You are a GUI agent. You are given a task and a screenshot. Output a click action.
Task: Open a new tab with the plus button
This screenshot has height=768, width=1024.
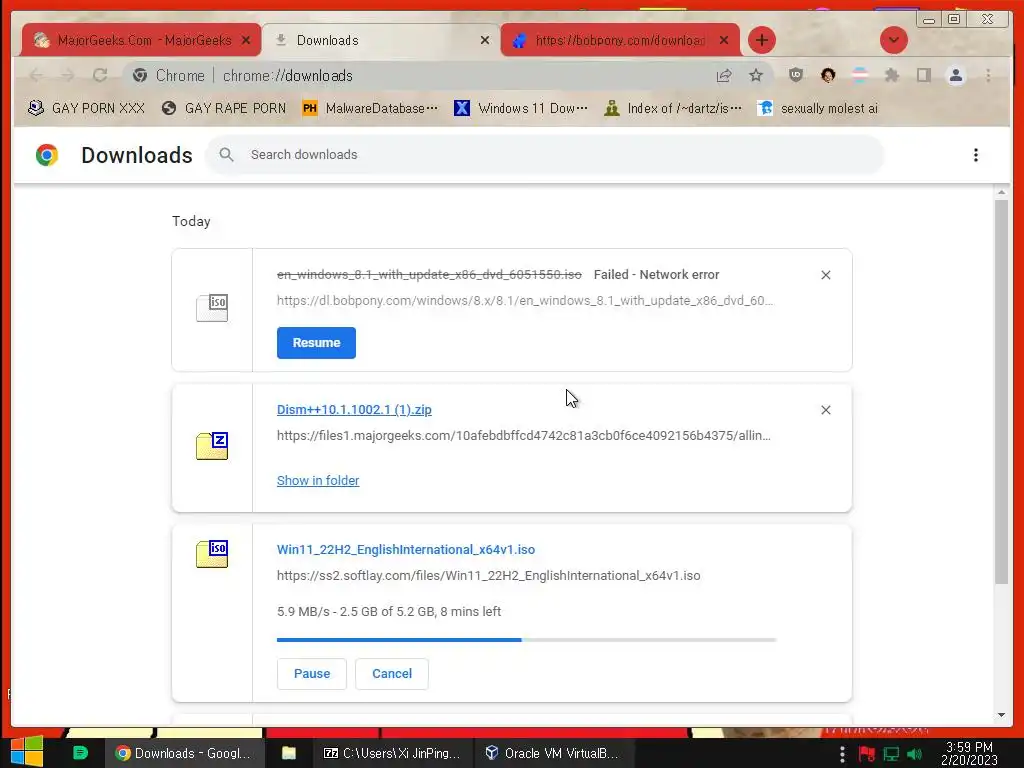coord(761,40)
